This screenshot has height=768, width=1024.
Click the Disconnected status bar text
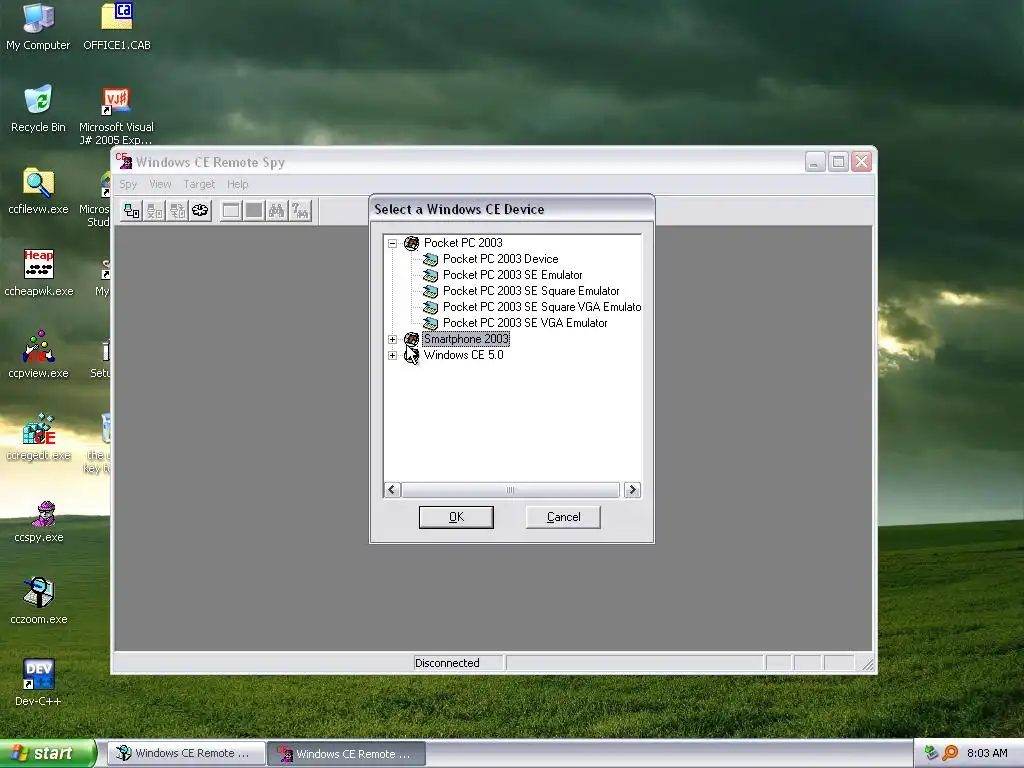click(447, 663)
